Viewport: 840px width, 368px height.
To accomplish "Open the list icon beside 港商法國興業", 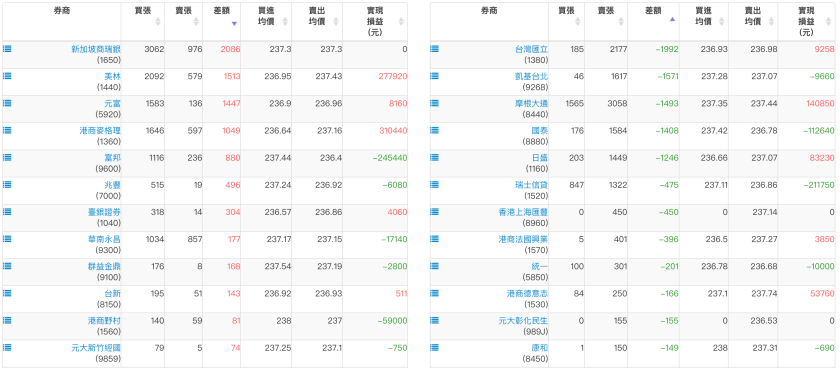I will pos(434,239).
